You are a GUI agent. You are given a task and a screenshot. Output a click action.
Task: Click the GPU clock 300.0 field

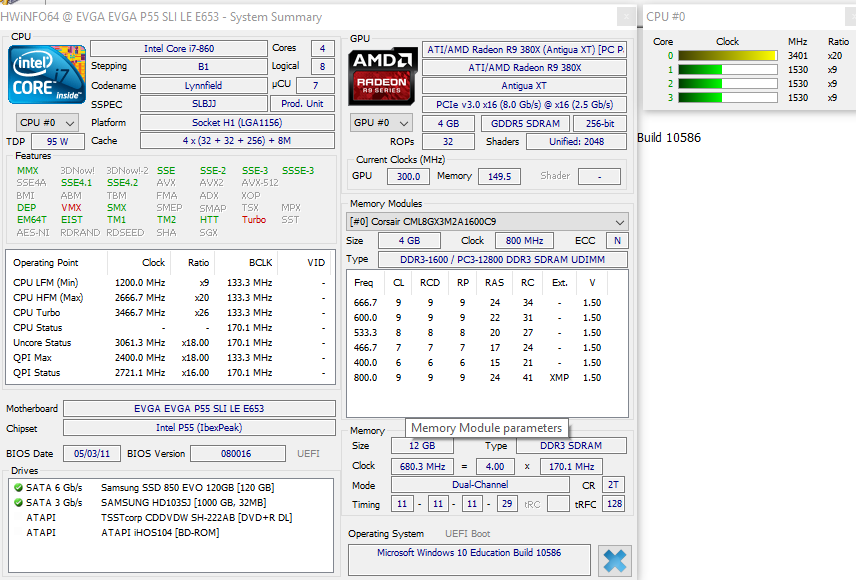tap(408, 176)
